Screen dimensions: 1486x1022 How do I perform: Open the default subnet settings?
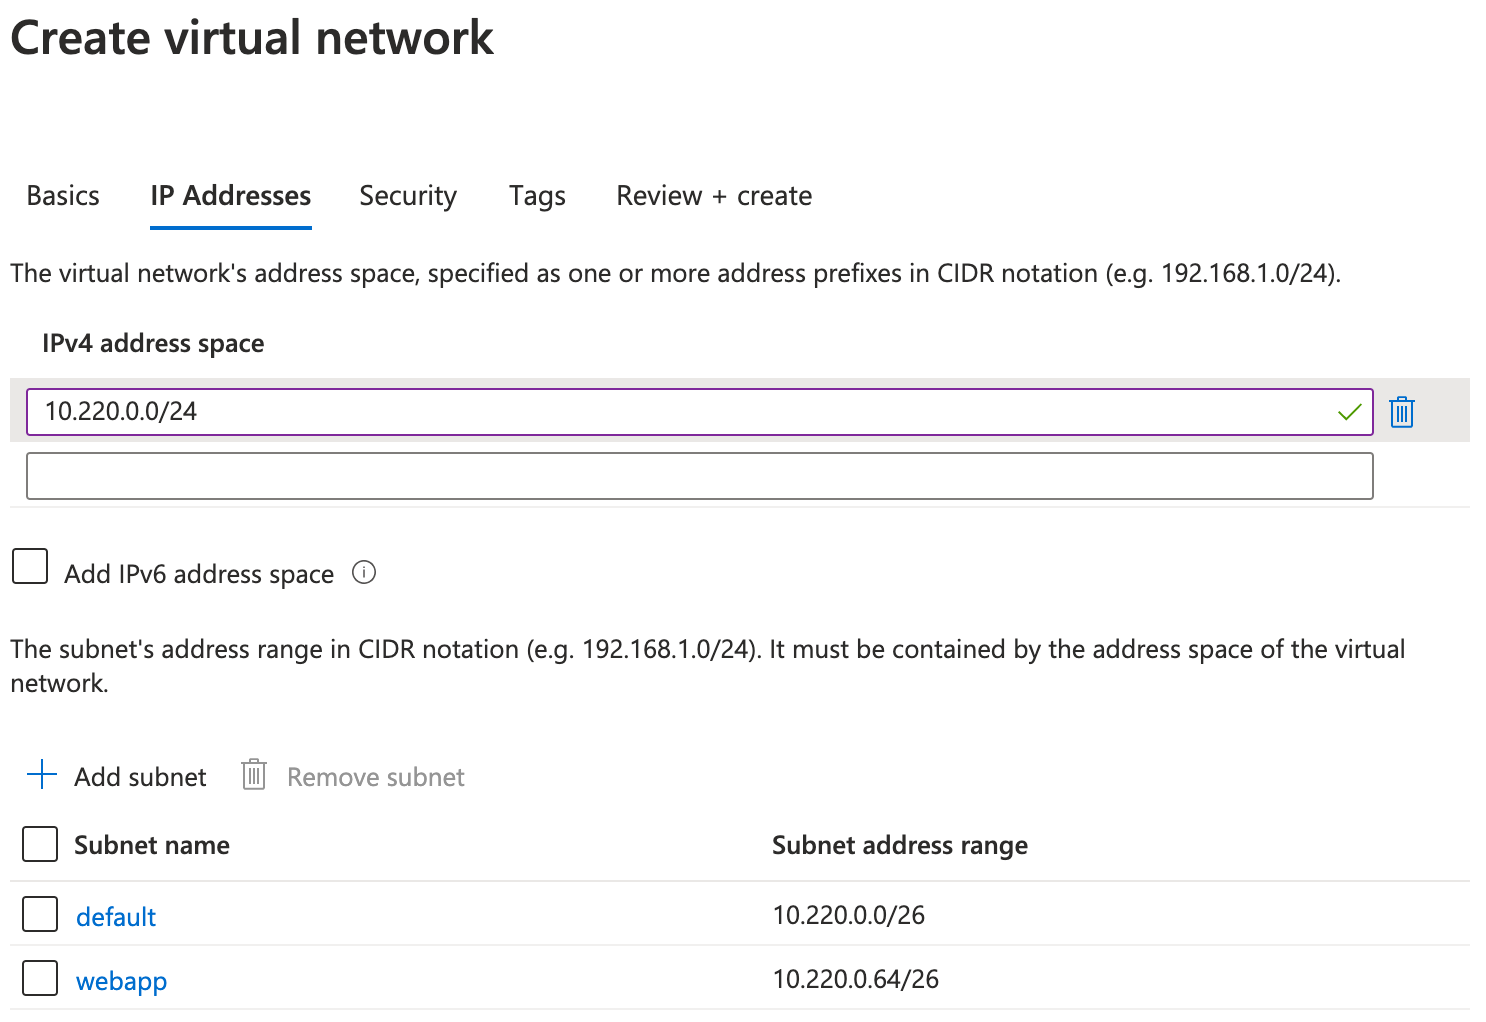tap(115, 915)
